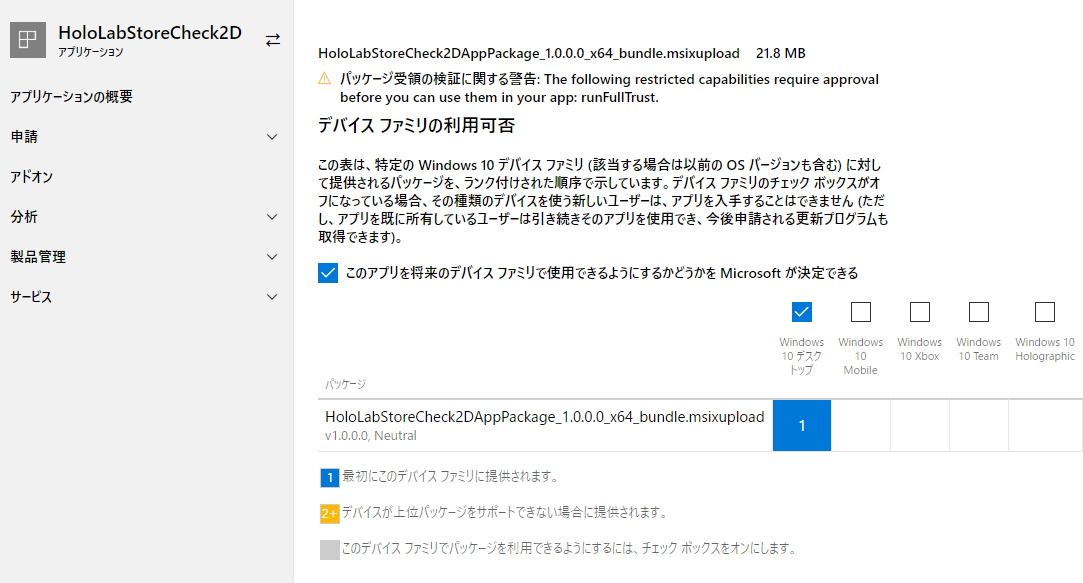Click the 'Windows 10 Team' column label
This screenshot has height=583, width=1083.
[x=979, y=349]
